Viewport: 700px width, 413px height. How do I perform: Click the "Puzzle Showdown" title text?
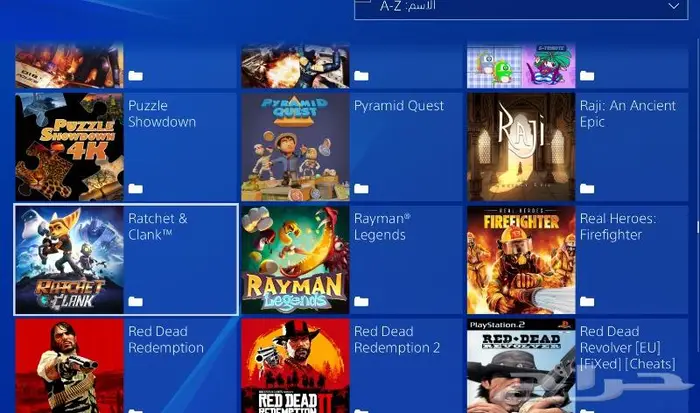point(162,113)
